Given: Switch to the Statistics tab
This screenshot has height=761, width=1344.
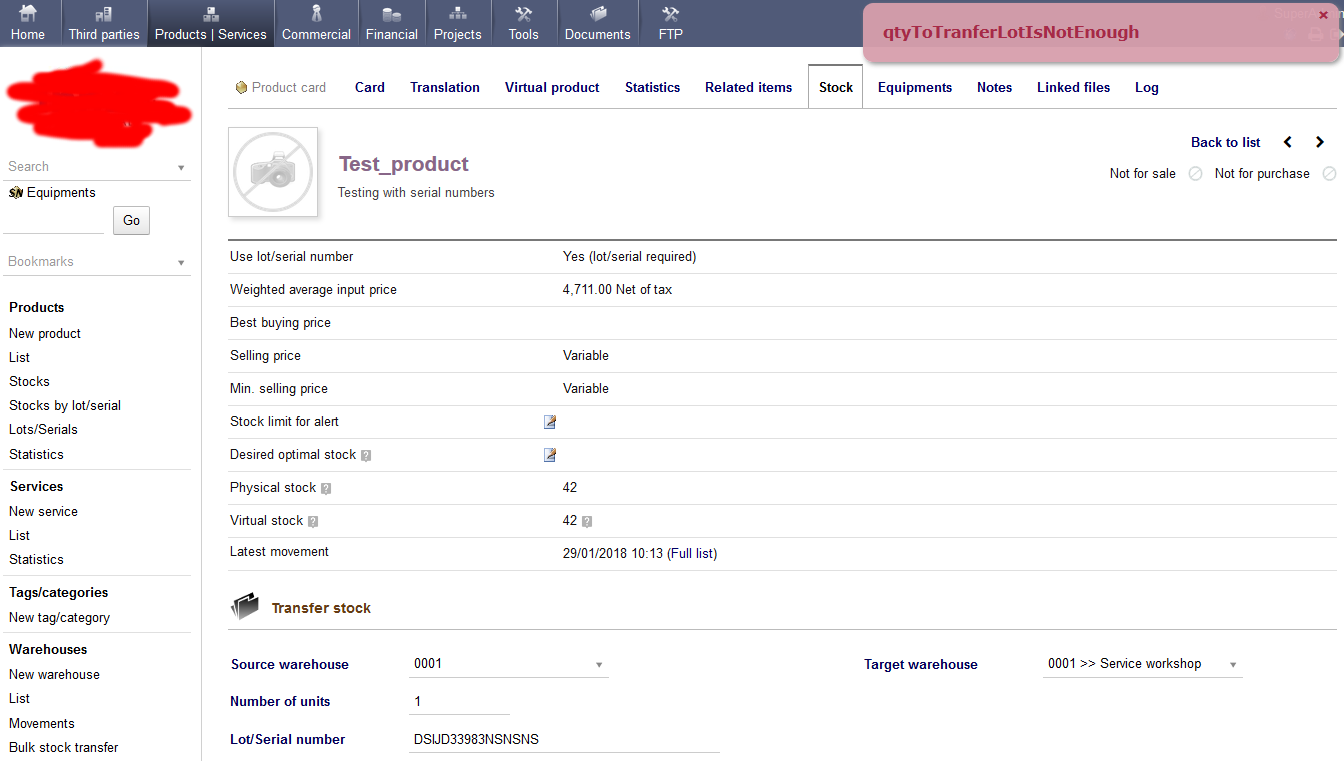Looking at the screenshot, I should (652, 88).
